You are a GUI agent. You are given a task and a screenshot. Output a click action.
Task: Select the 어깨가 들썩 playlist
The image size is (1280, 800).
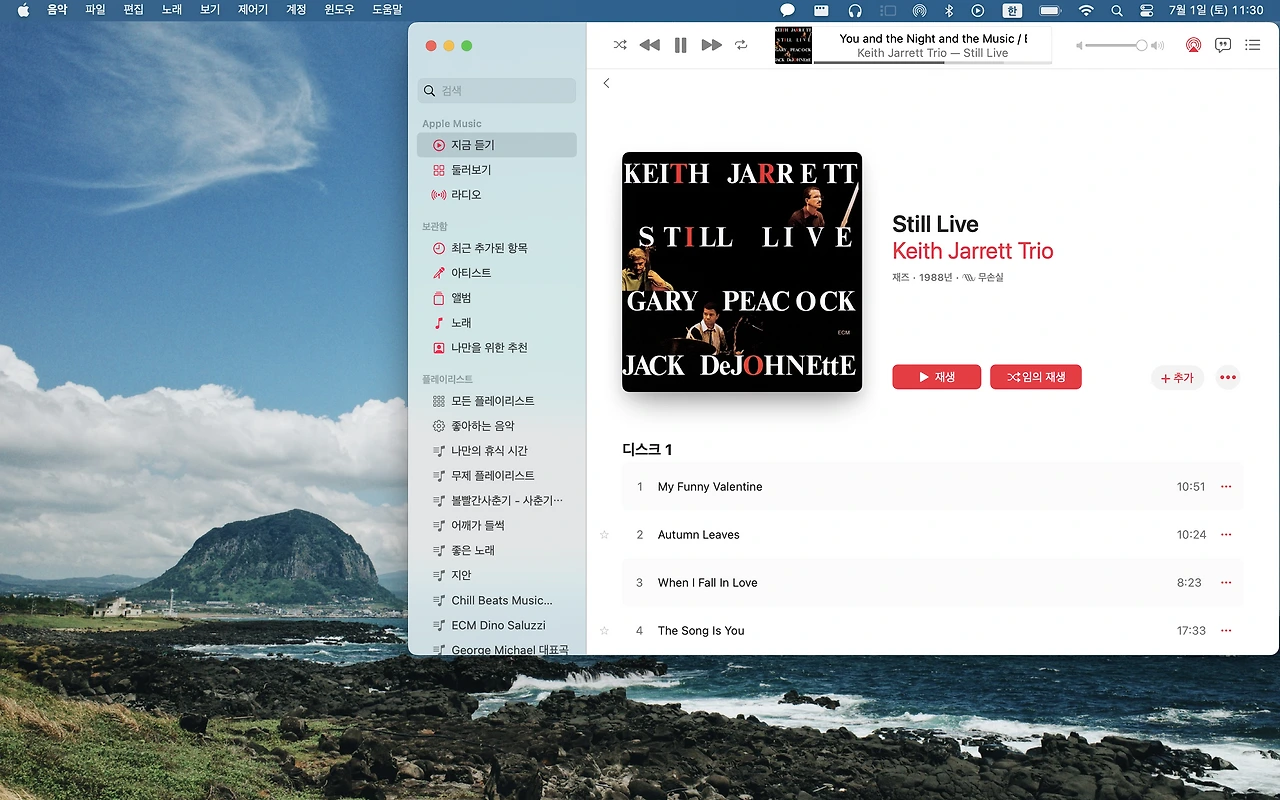pos(497,526)
